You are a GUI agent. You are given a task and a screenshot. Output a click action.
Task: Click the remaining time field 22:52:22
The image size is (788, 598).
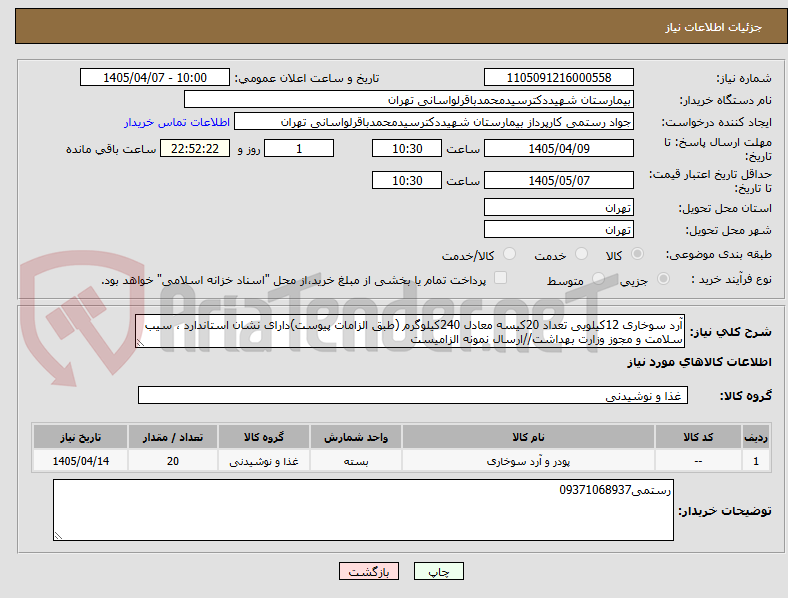coord(195,149)
